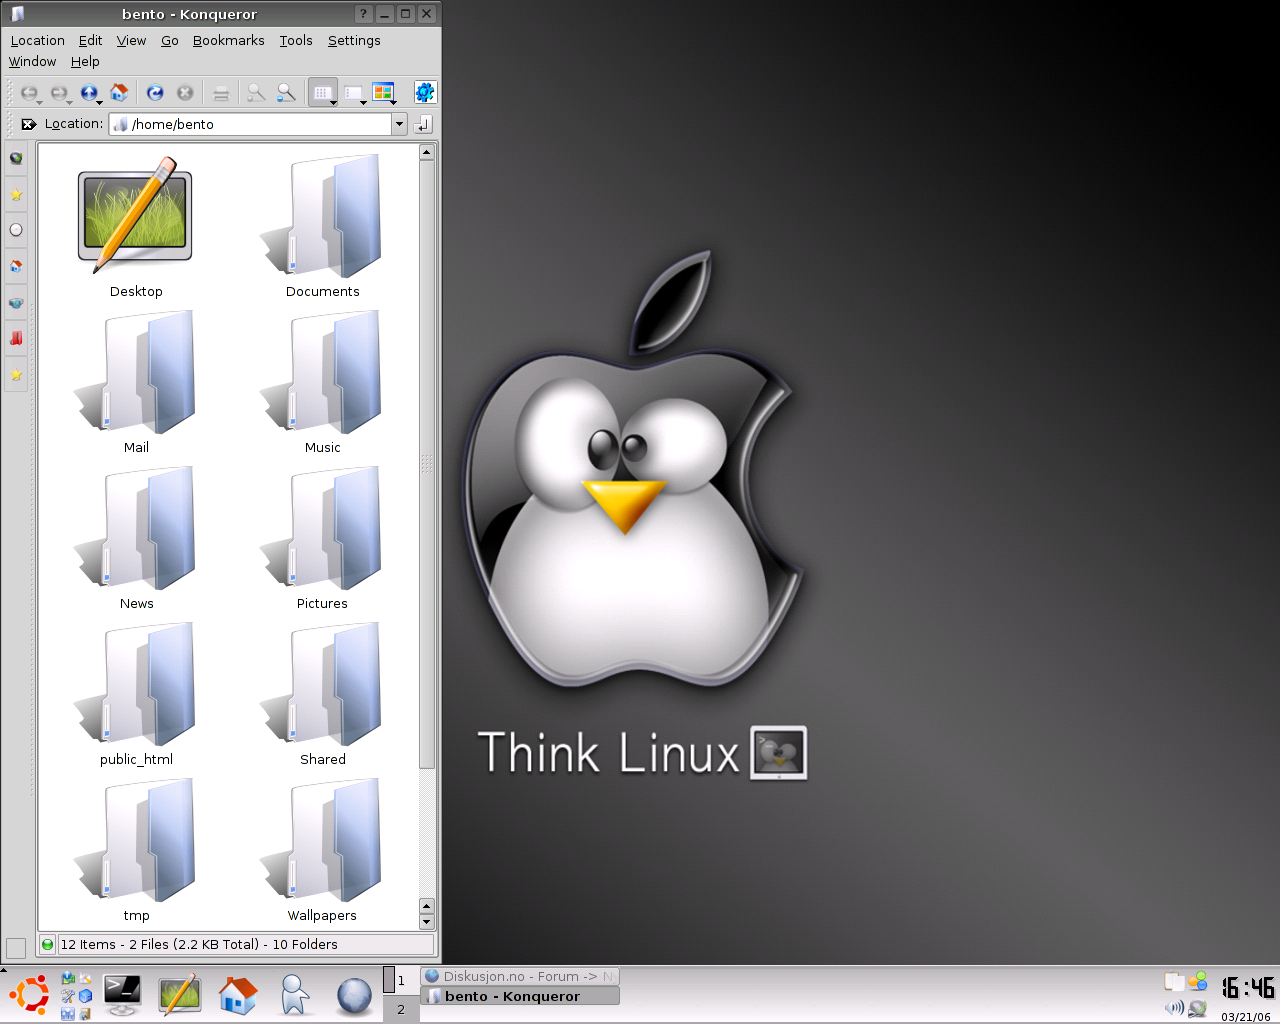The width and height of the screenshot is (1280, 1024).
Task: Click the Print toolbar icon
Action: (x=221, y=93)
